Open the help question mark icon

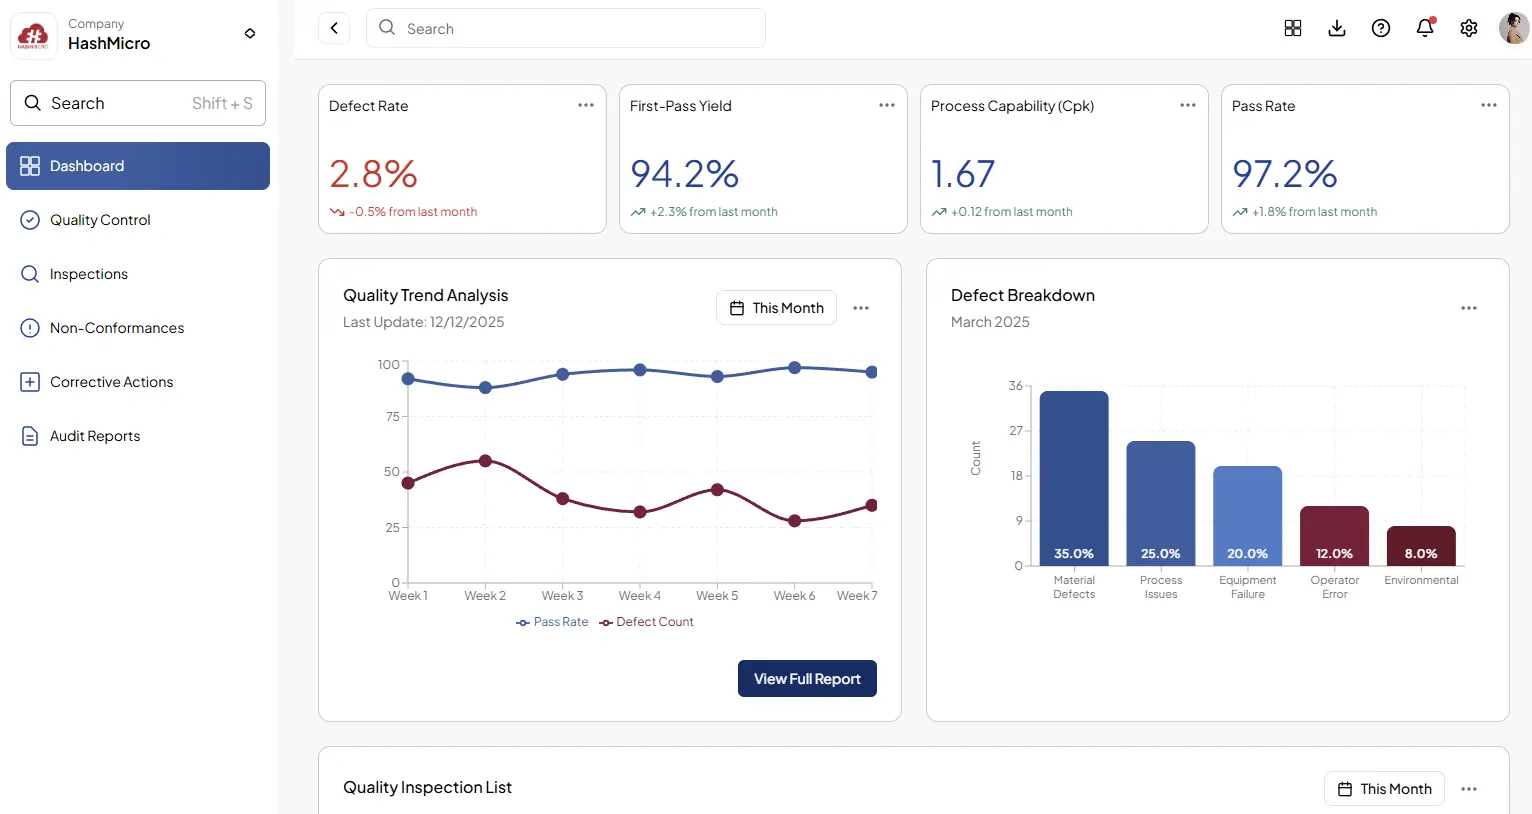point(1381,28)
